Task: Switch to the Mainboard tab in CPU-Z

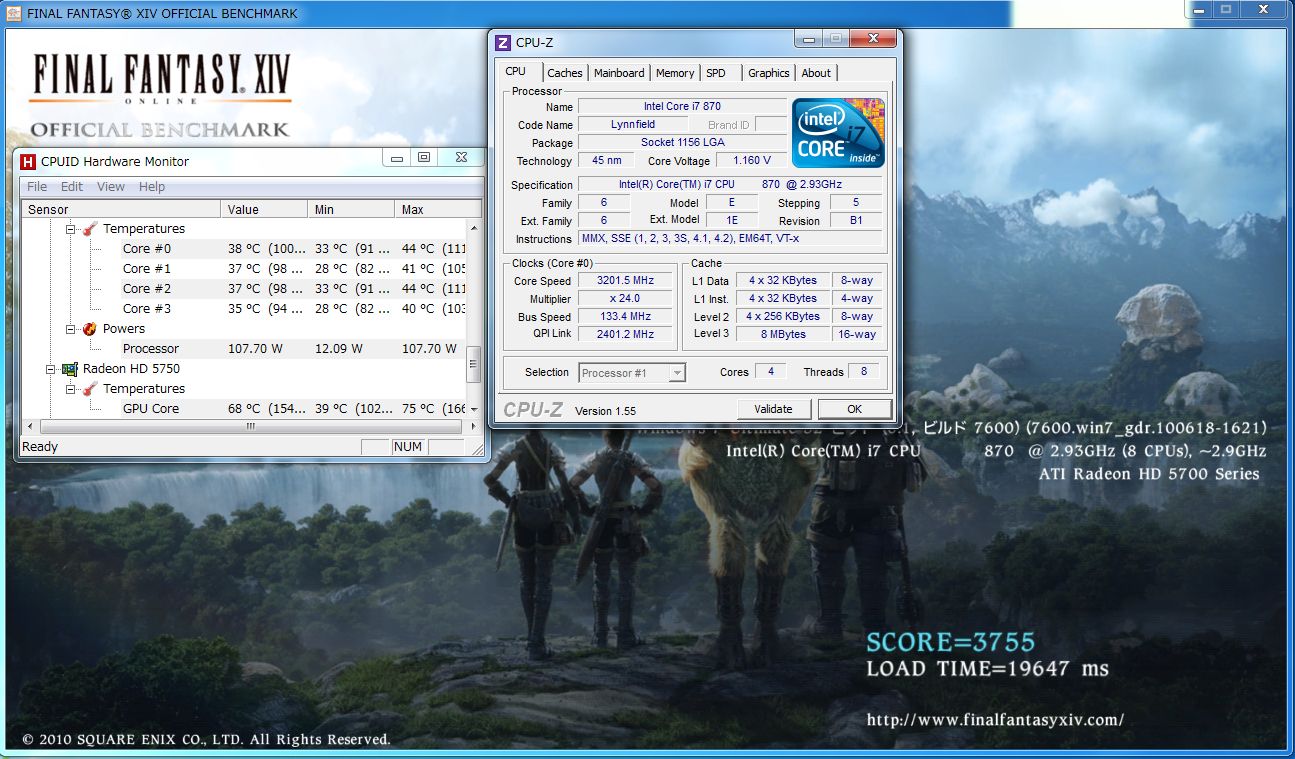Action: pyautogui.click(x=619, y=73)
